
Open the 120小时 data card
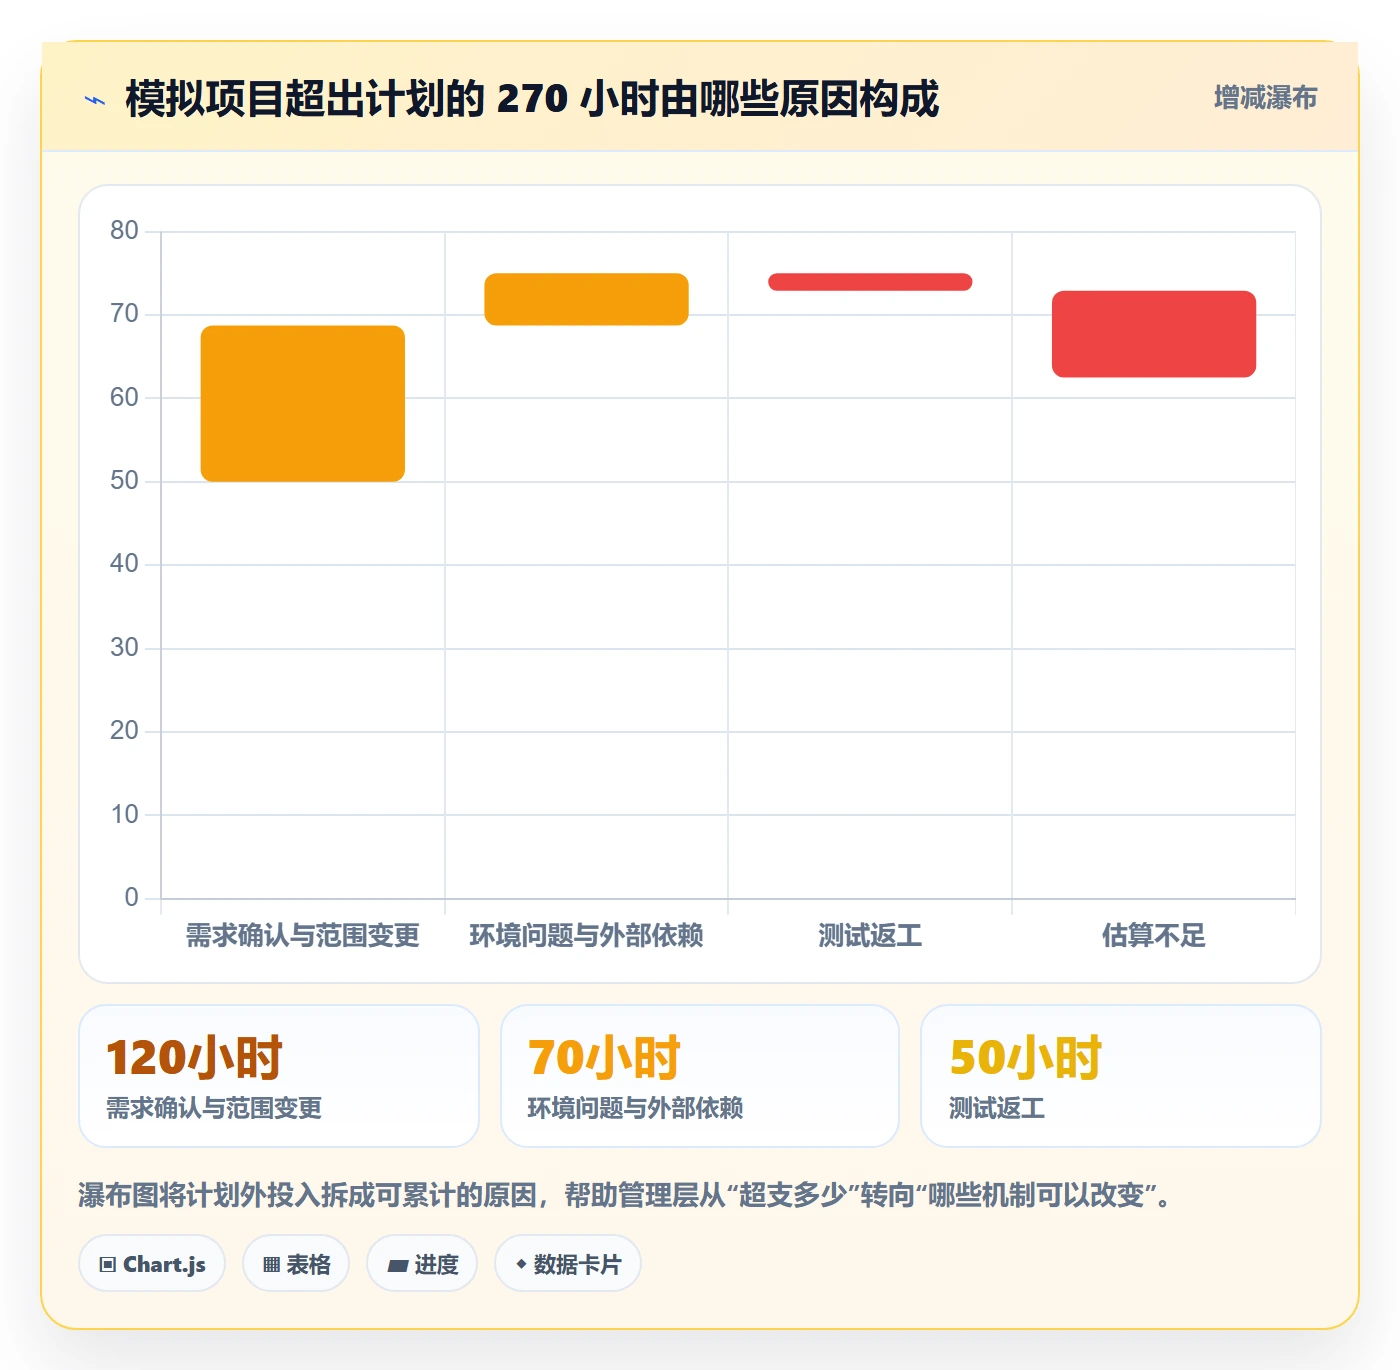[x=279, y=1076]
